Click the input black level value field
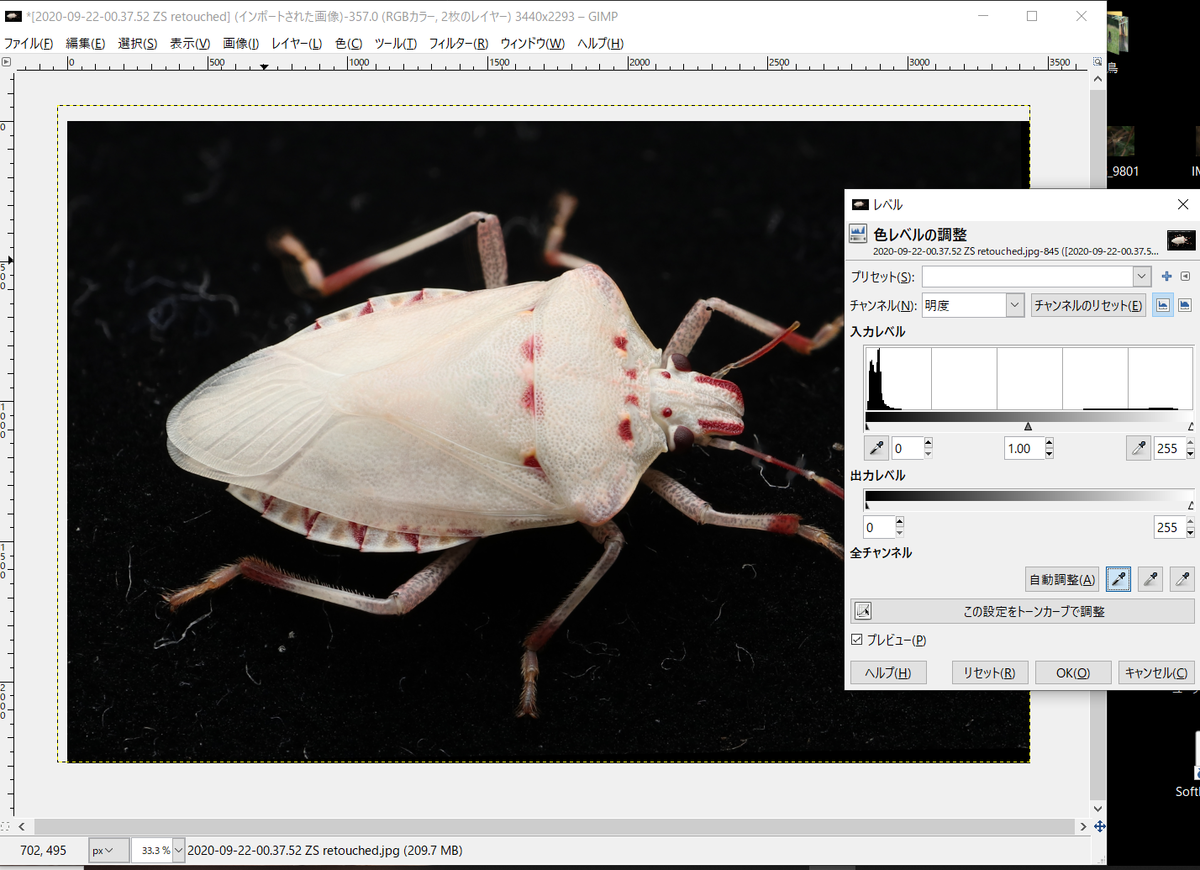 [x=907, y=449]
